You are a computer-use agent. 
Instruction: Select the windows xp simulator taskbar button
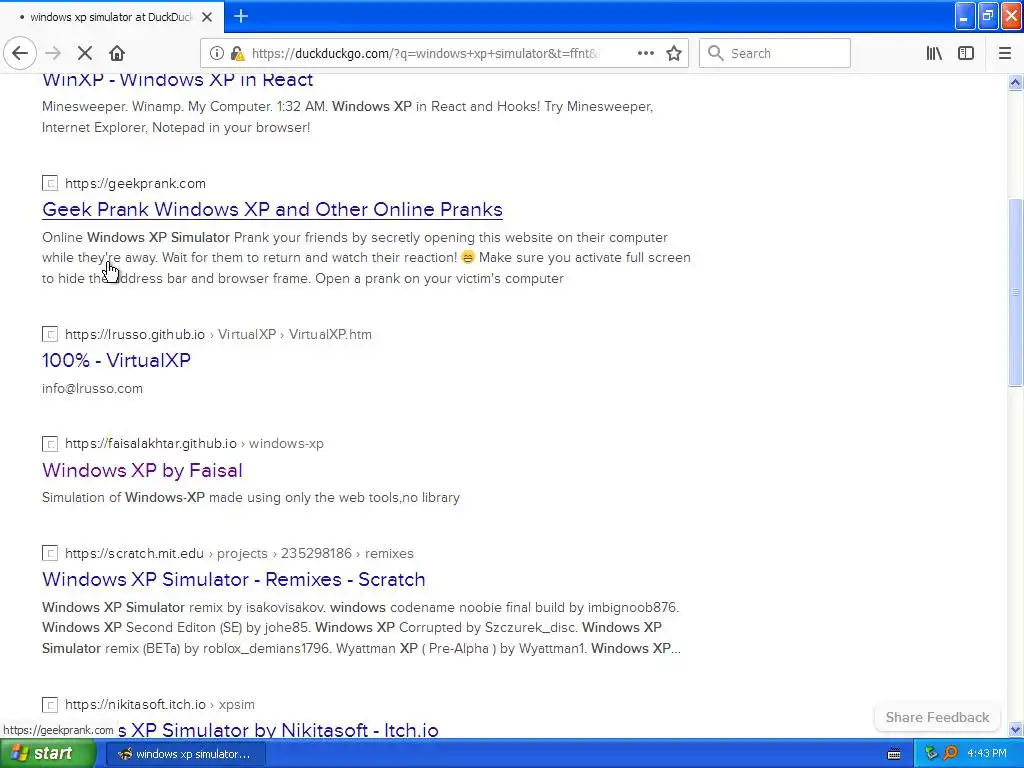coord(185,754)
